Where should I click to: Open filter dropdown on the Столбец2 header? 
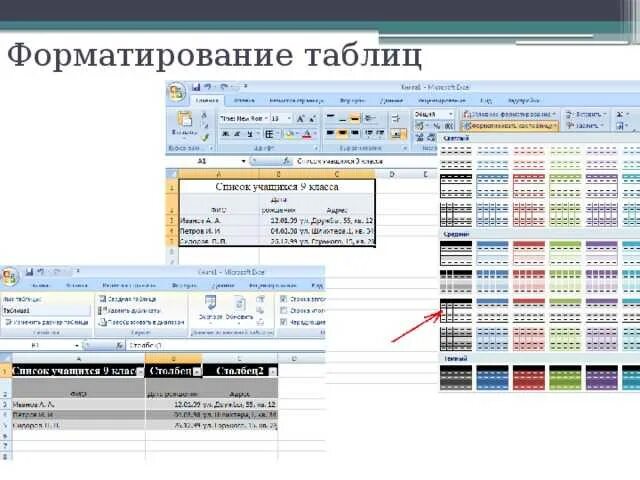[273, 372]
